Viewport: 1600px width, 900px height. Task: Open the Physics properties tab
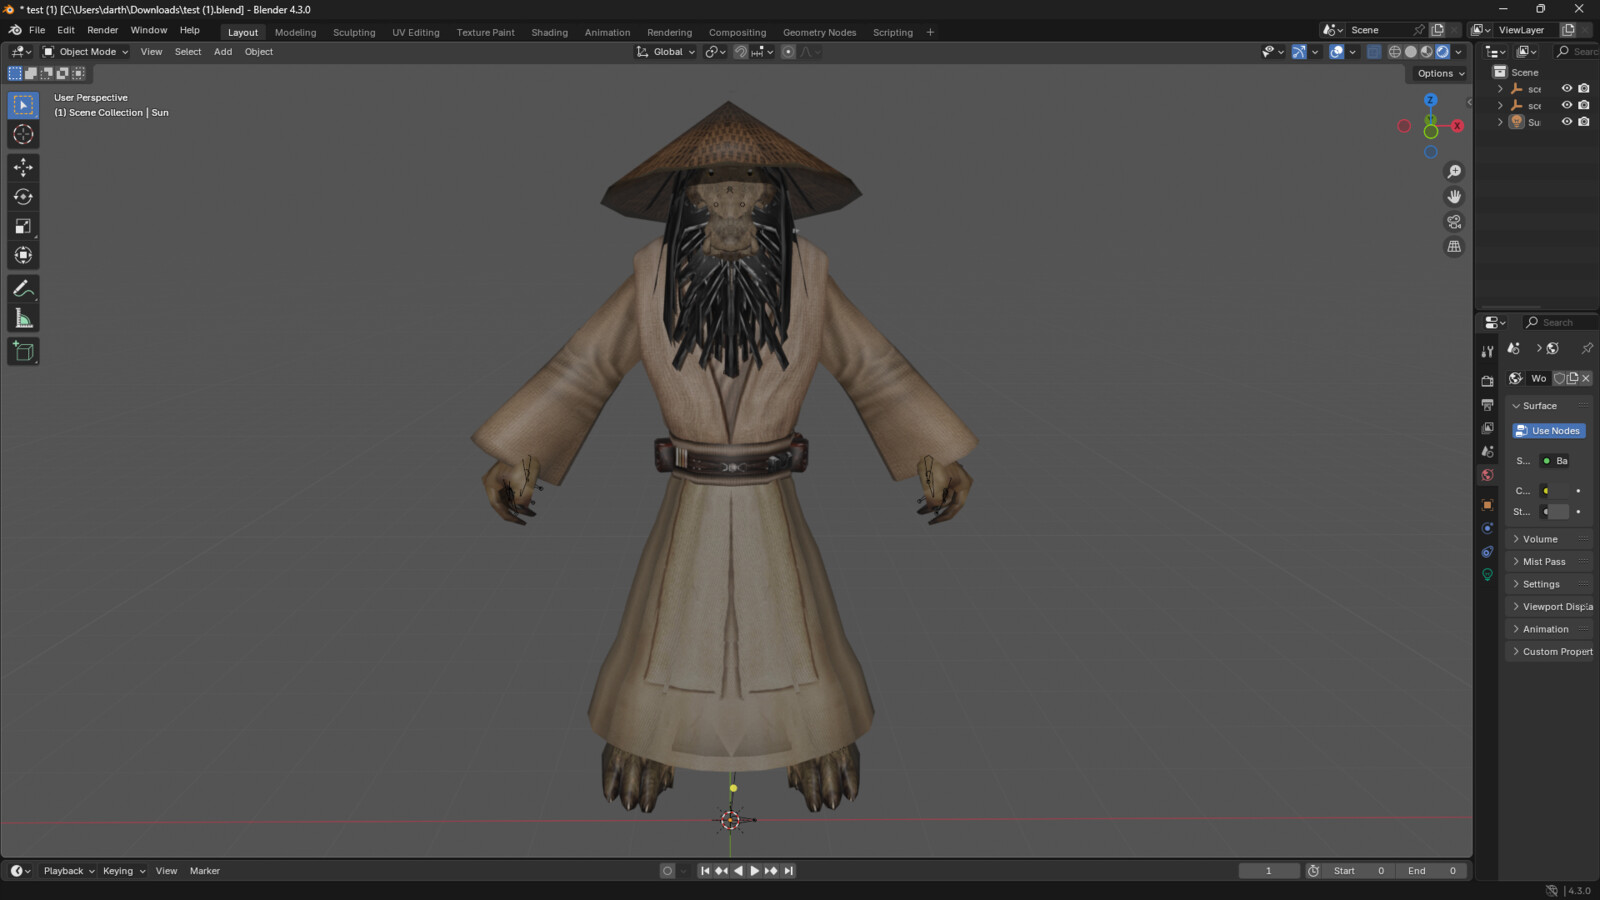(x=1487, y=528)
